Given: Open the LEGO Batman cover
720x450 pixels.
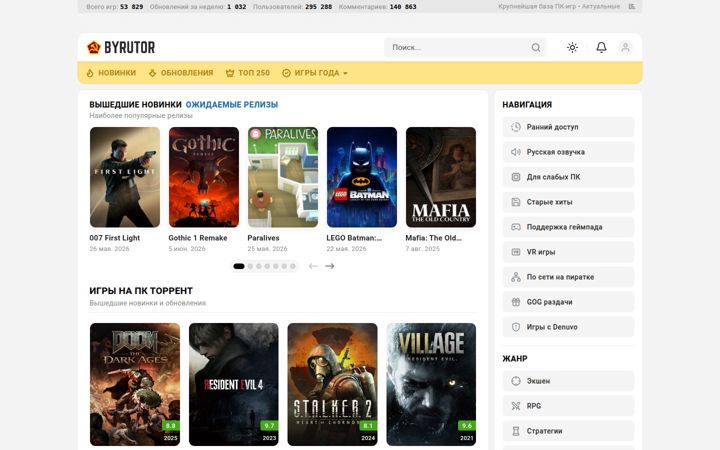Looking at the screenshot, I should 362,177.
